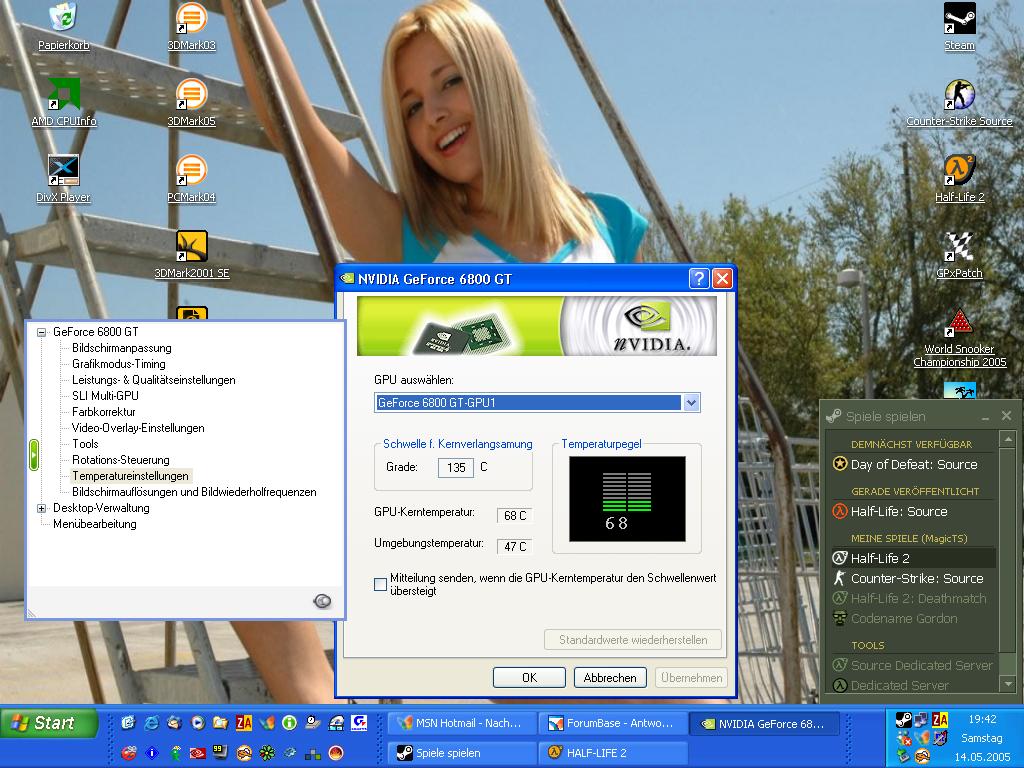The height and width of the screenshot is (768, 1024).
Task: Select Counter-Strike: Source in Steam list
Action: (x=914, y=579)
